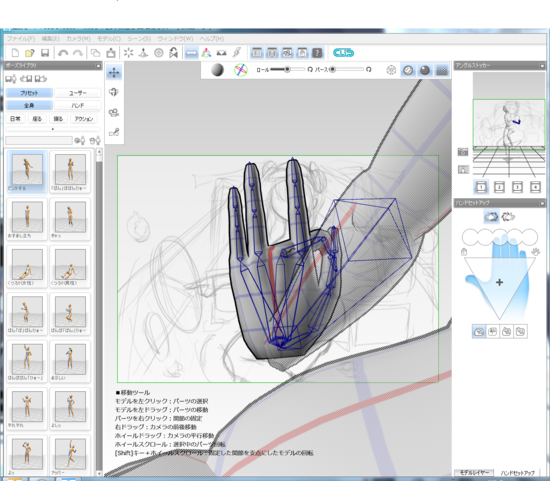The height and width of the screenshot is (481, 550).
Task: Click the first hand pose preset icon
Action: click(479, 331)
